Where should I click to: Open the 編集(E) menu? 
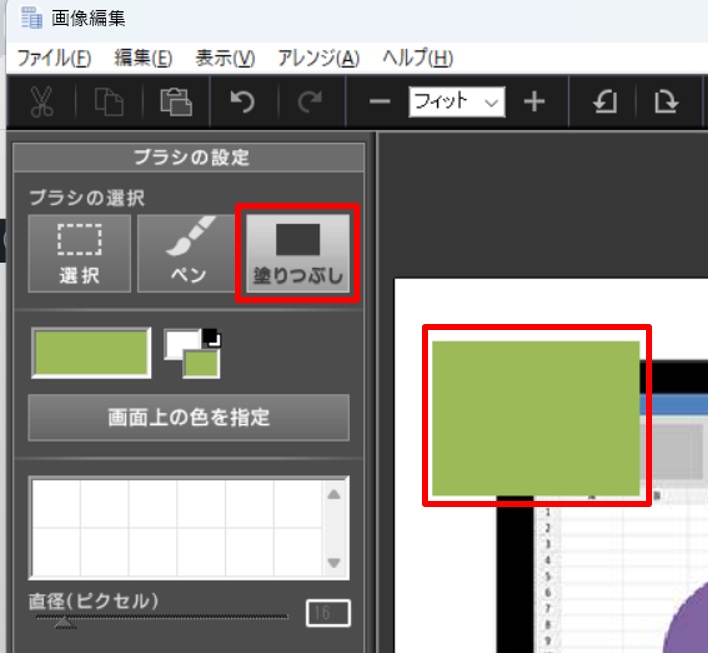point(143,58)
